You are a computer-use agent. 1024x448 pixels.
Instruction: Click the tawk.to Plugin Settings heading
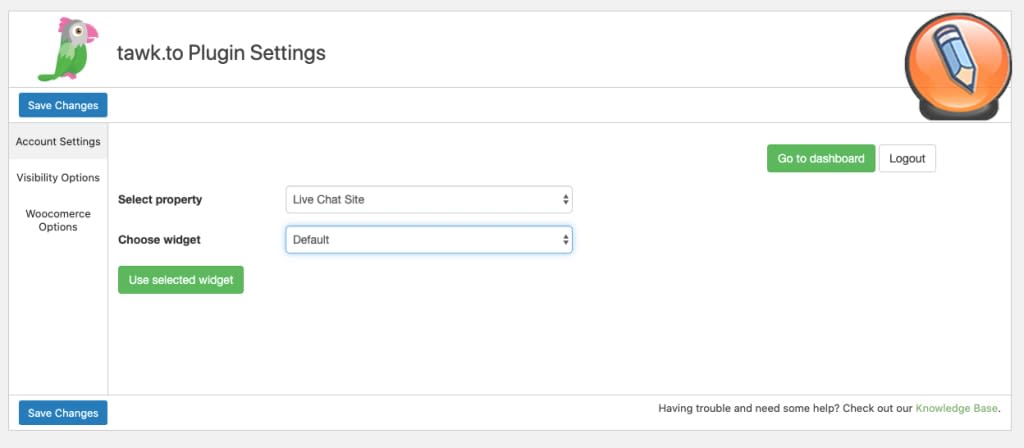[221, 52]
